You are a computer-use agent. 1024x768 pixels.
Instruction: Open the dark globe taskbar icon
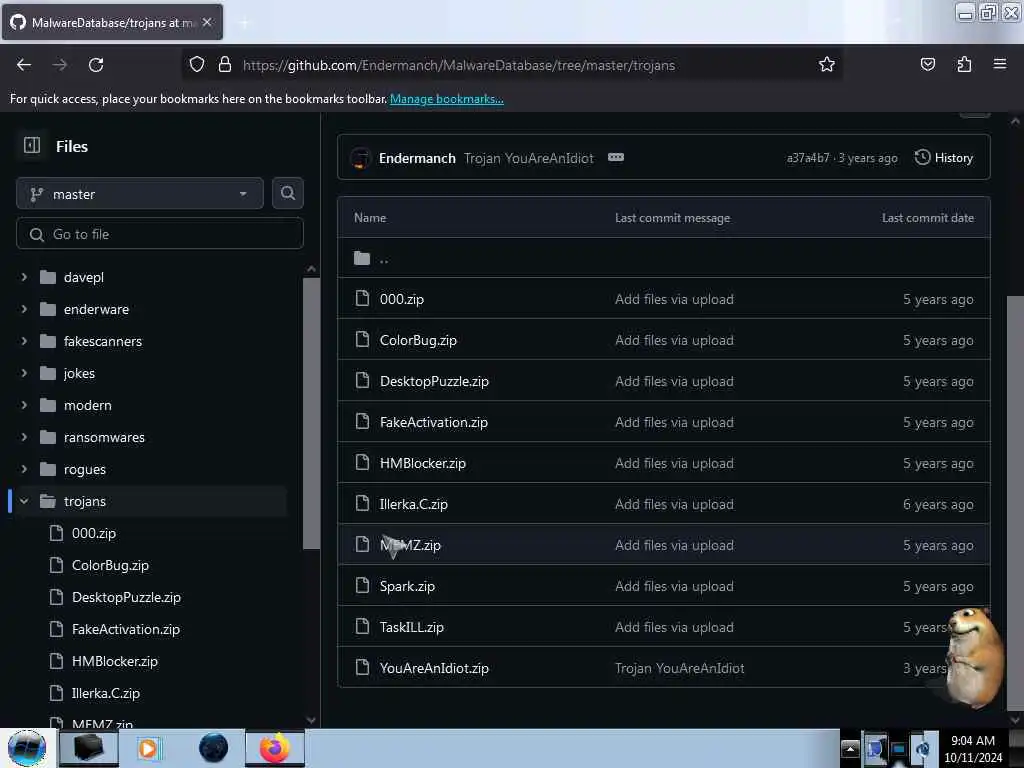tap(214, 748)
